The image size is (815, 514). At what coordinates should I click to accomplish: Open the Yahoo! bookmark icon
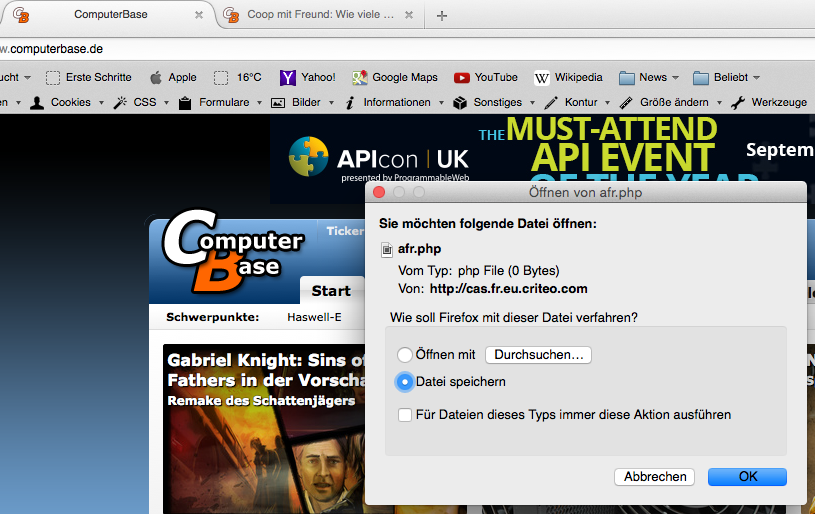(x=287, y=77)
